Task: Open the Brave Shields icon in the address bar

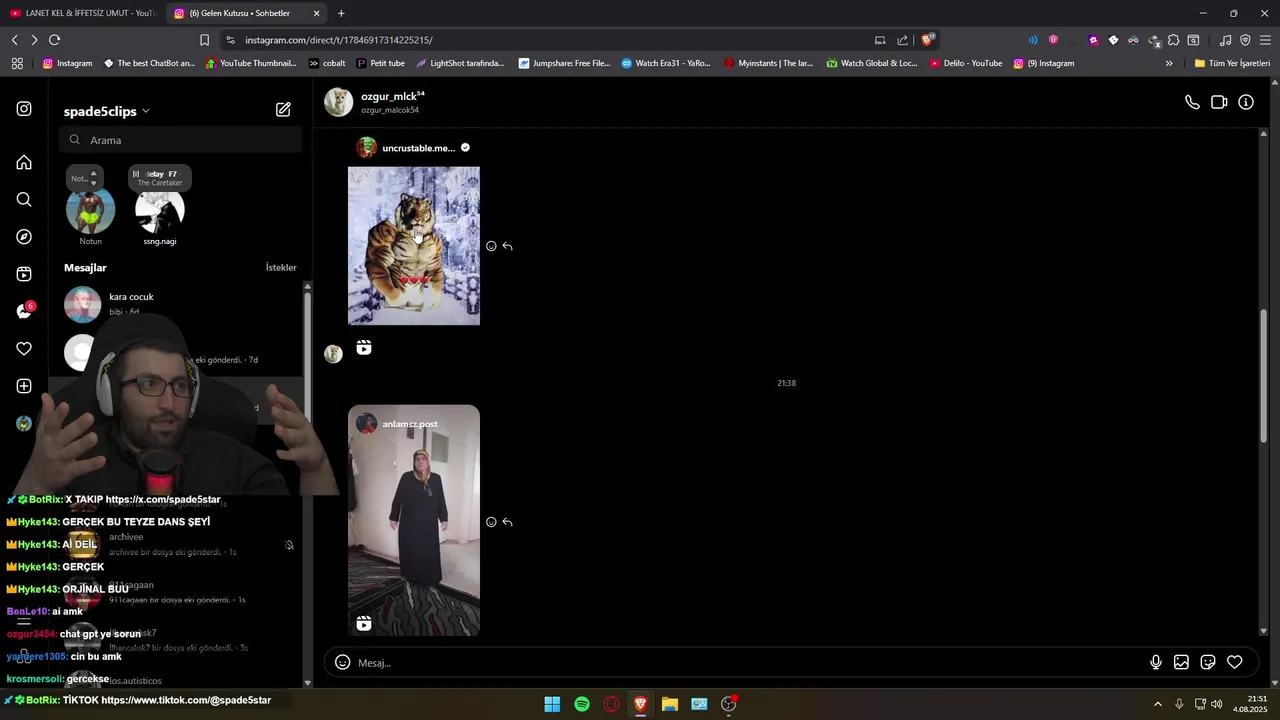Action: (x=928, y=40)
